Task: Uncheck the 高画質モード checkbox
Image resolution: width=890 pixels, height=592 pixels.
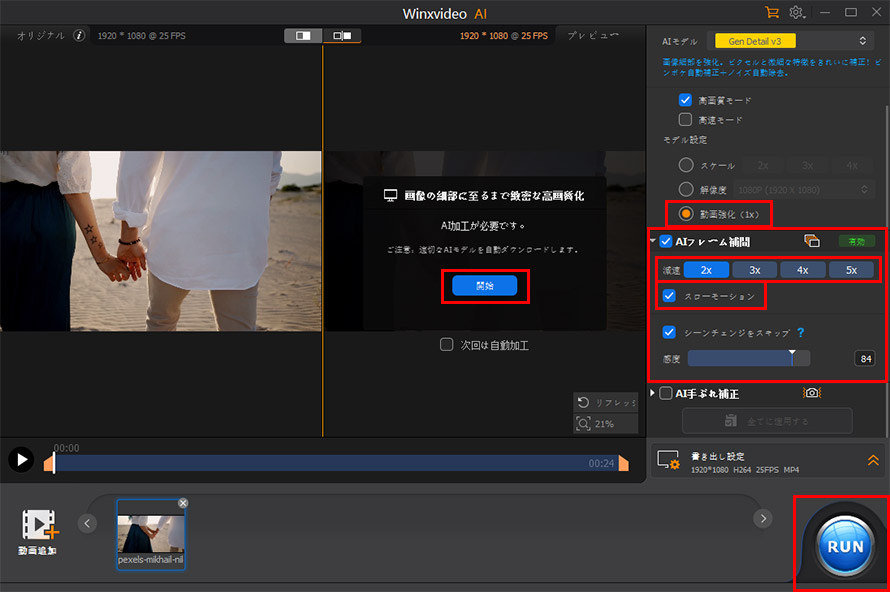Action: pos(685,100)
